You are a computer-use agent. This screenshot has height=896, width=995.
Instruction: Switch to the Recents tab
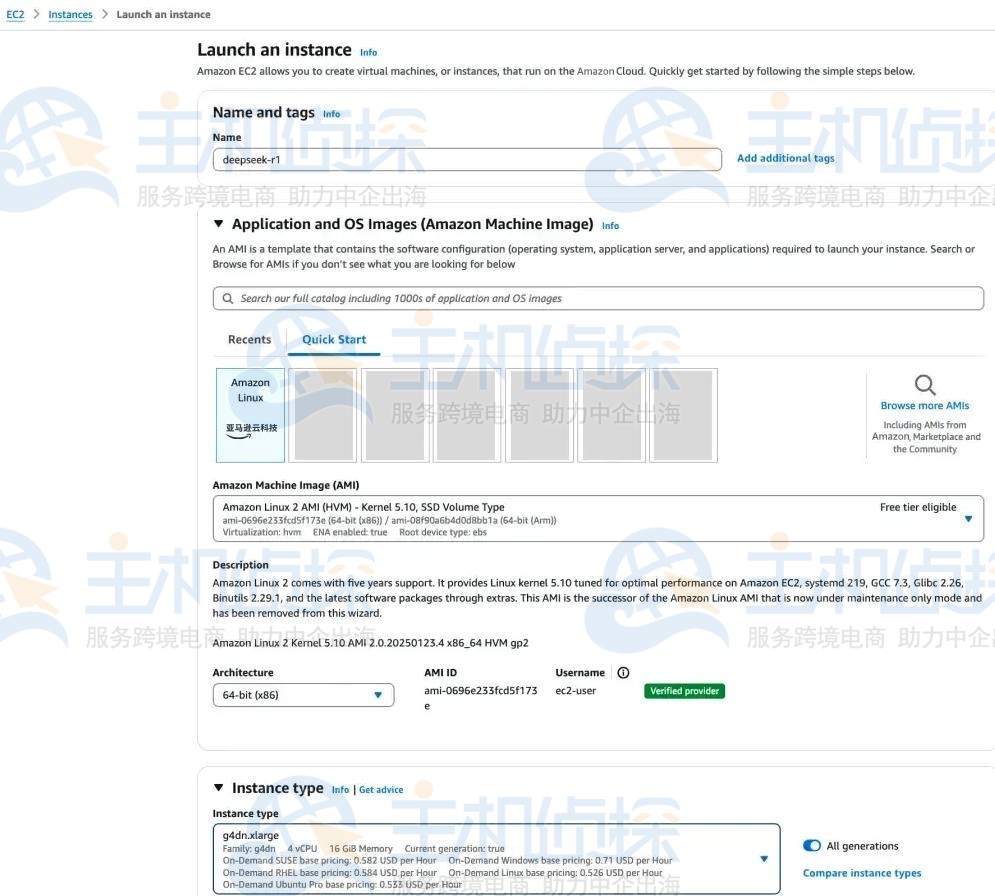tap(249, 339)
